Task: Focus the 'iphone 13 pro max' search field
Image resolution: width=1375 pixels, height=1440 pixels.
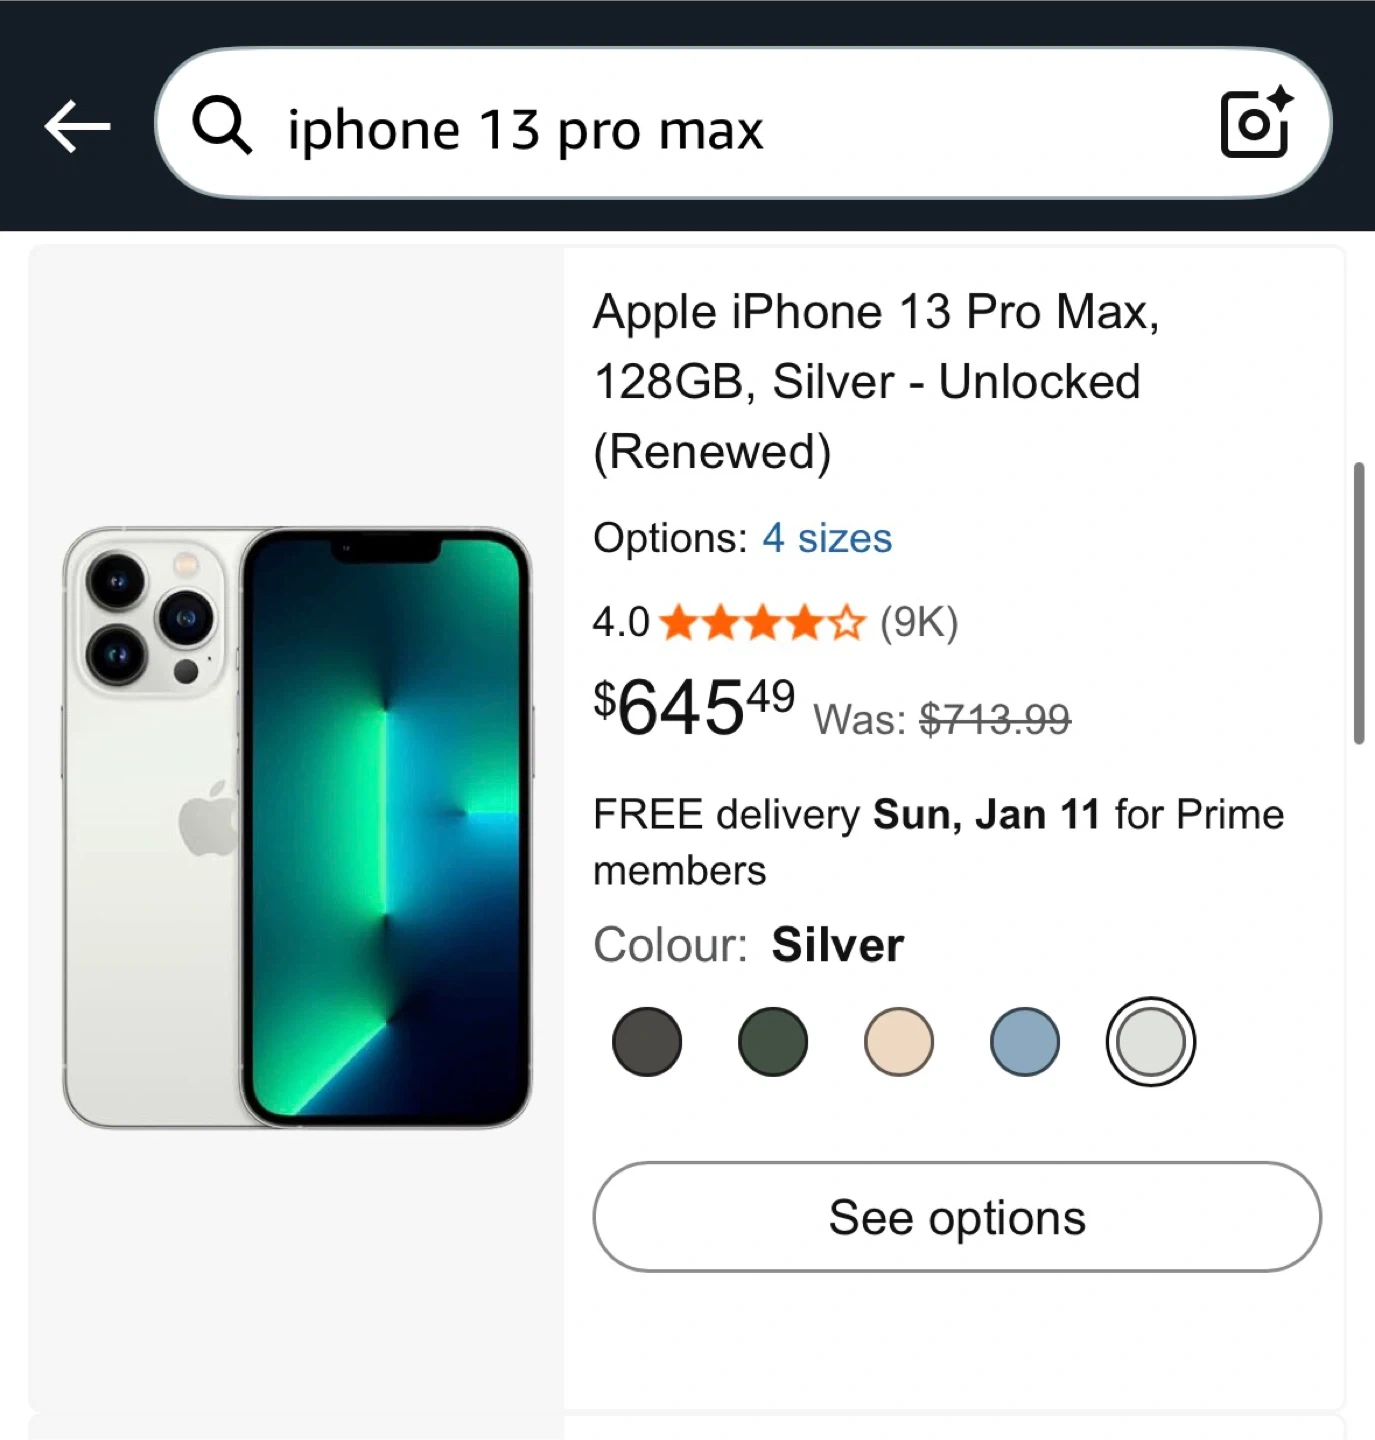Action: 700,128
